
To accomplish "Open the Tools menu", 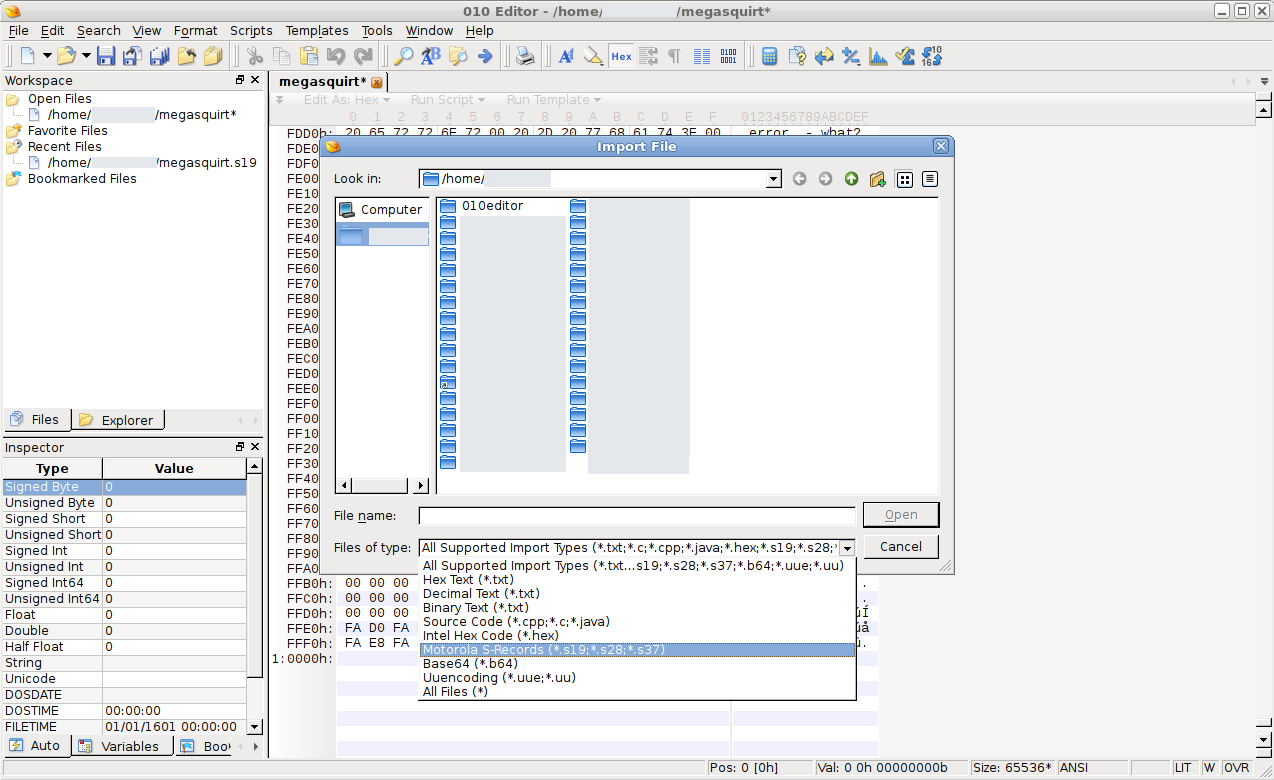I will coord(377,31).
